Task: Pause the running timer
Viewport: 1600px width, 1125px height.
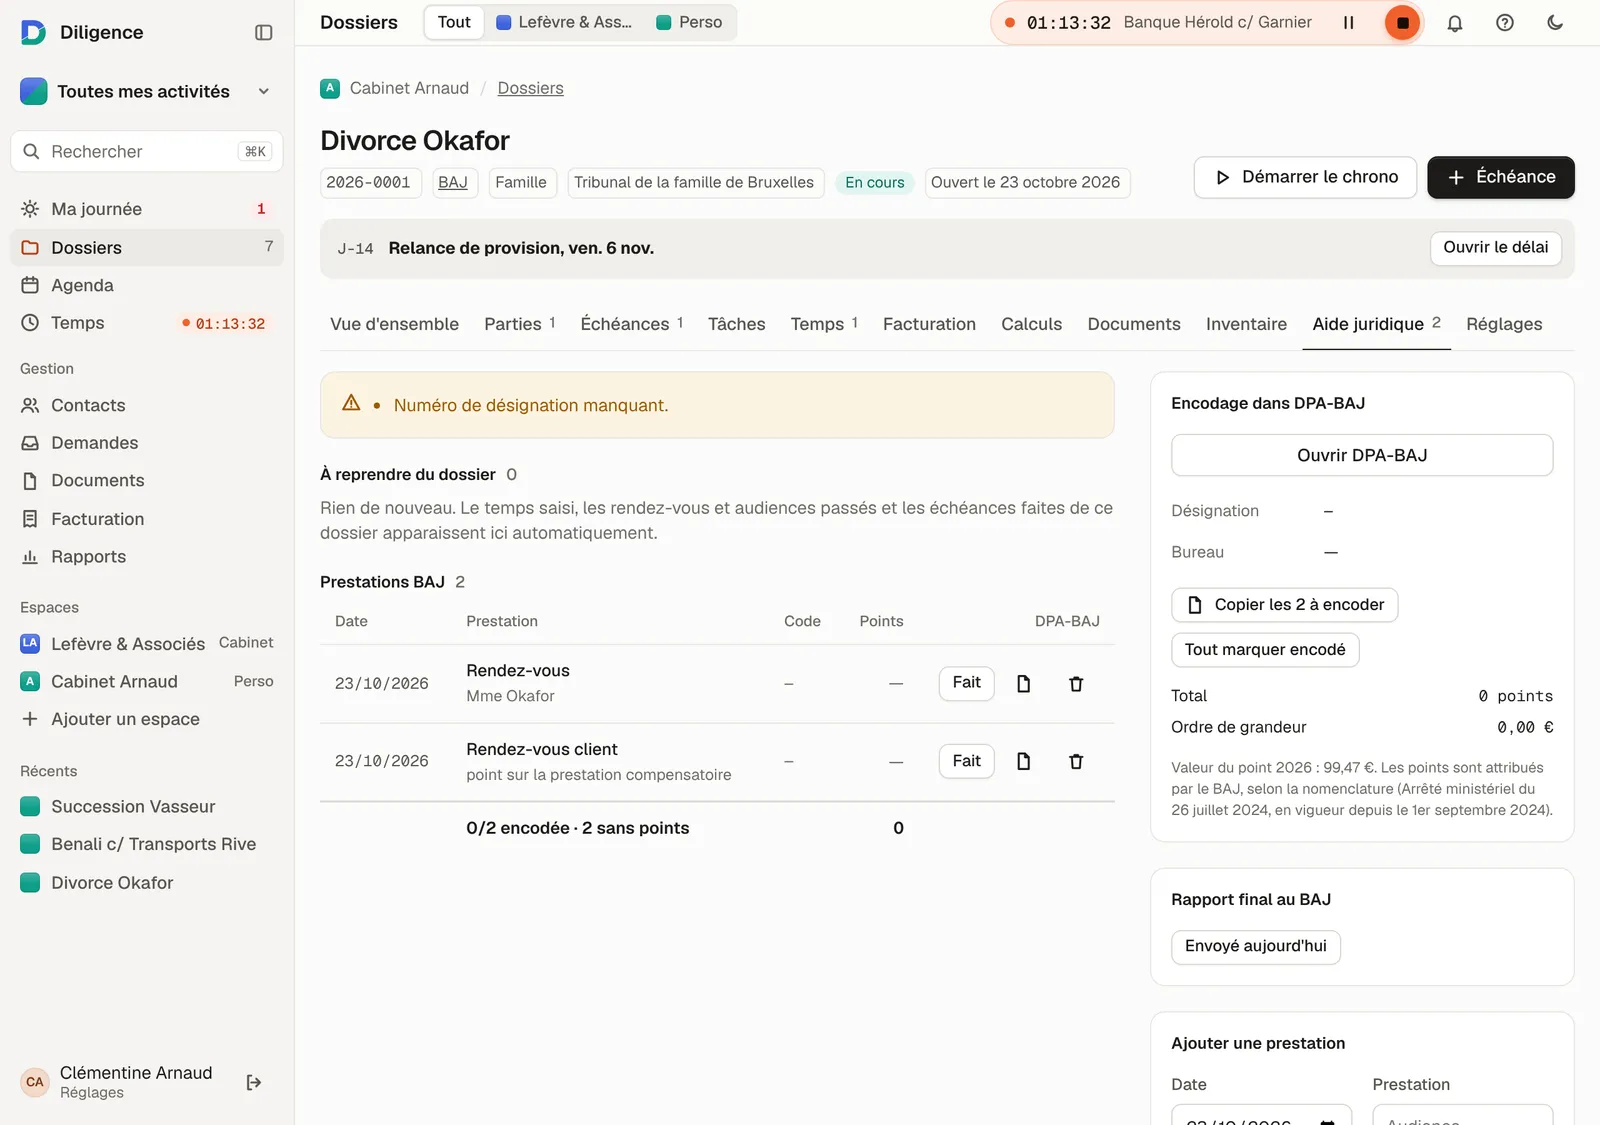Action: pos(1348,22)
